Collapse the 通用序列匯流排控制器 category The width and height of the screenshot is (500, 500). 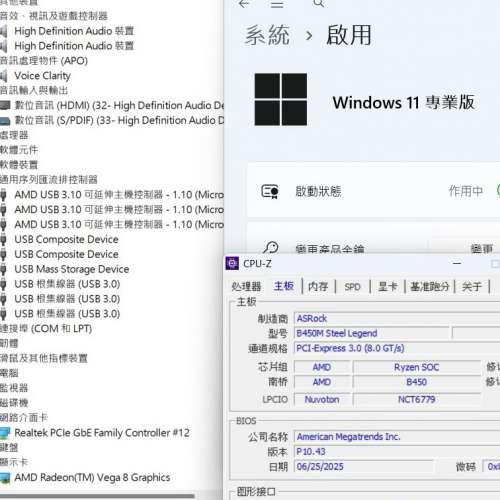point(49,180)
